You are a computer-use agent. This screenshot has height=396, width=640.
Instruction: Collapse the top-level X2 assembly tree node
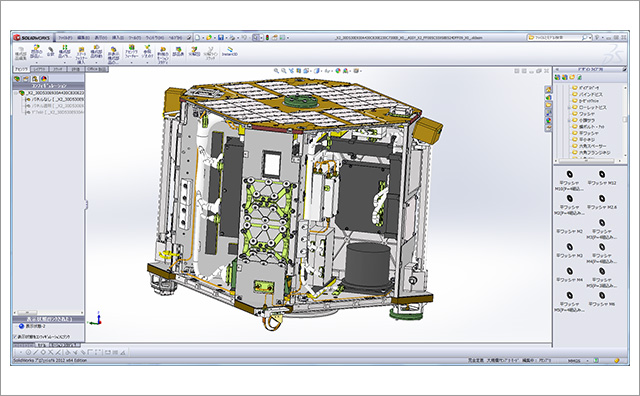tap(16, 93)
